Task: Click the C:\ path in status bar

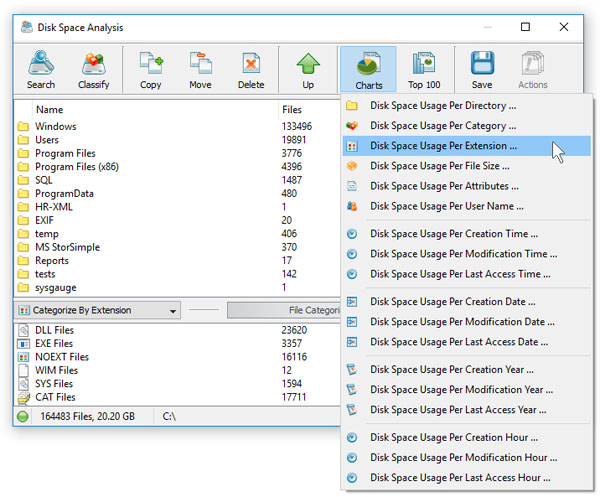Action: (169, 416)
